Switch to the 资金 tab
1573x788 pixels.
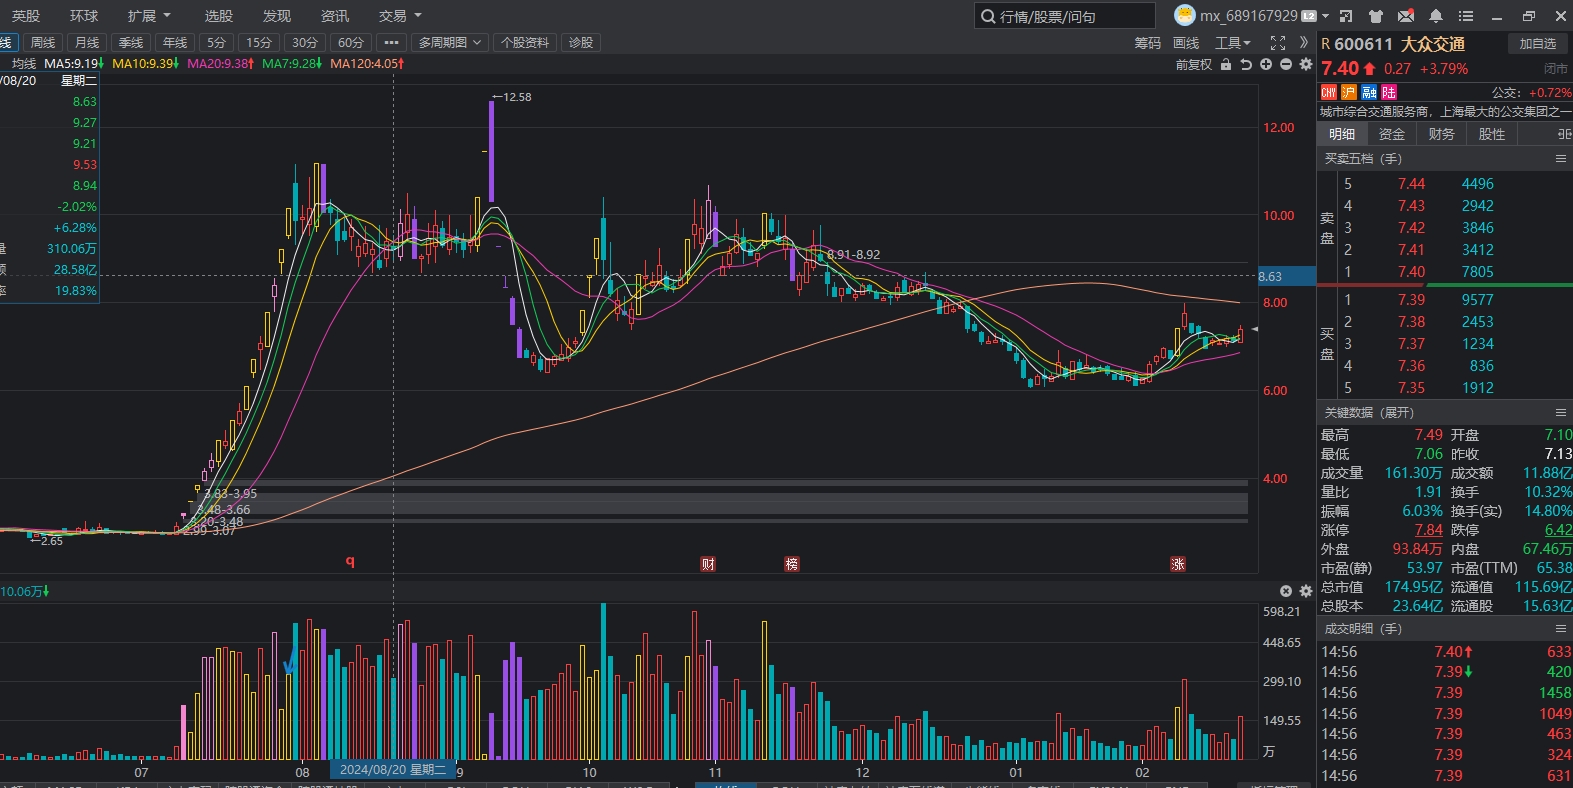pyautogui.click(x=1391, y=134)
